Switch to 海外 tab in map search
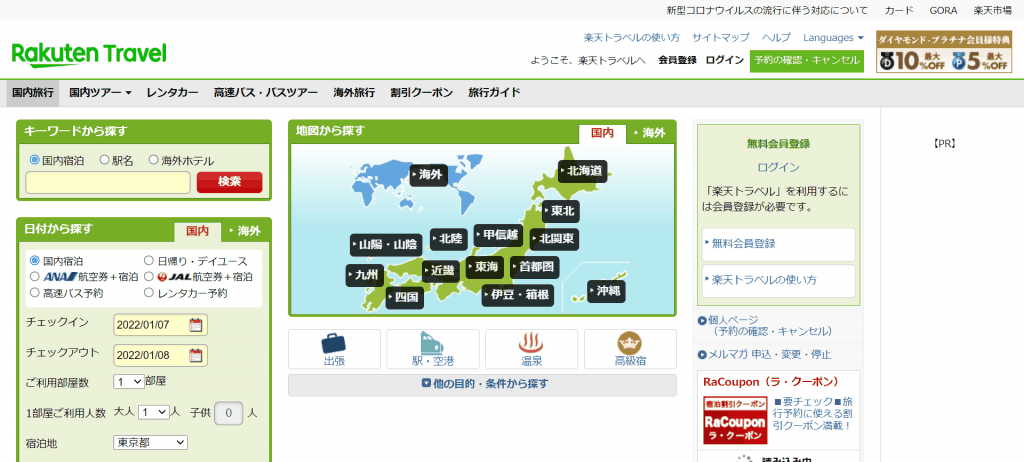The width and height of the screenshot is (1024, 462). click(x=650, y=133)
